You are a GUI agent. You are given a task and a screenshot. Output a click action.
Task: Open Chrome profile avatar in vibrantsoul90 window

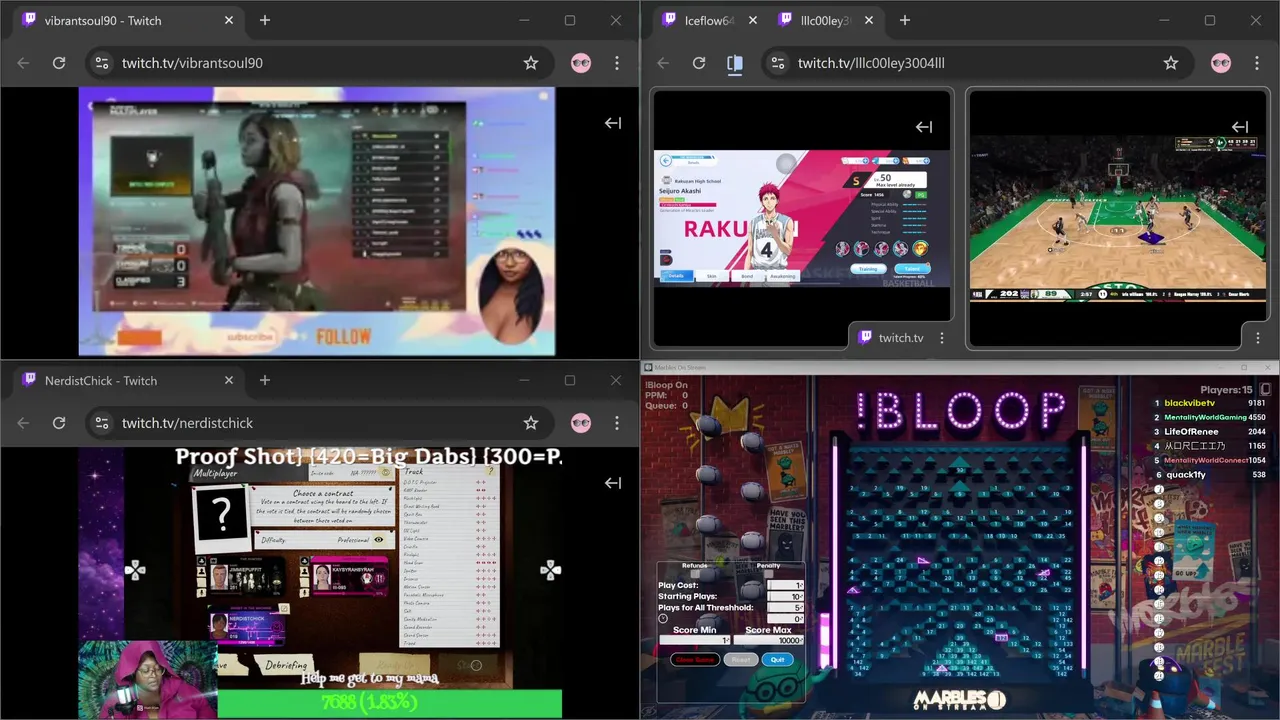581,63
